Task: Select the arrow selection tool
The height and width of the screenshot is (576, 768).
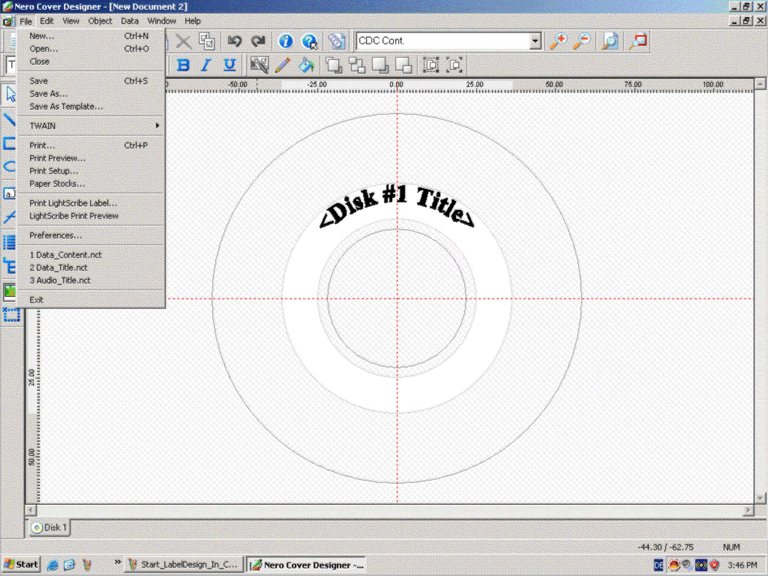Action: pos(10,94)
